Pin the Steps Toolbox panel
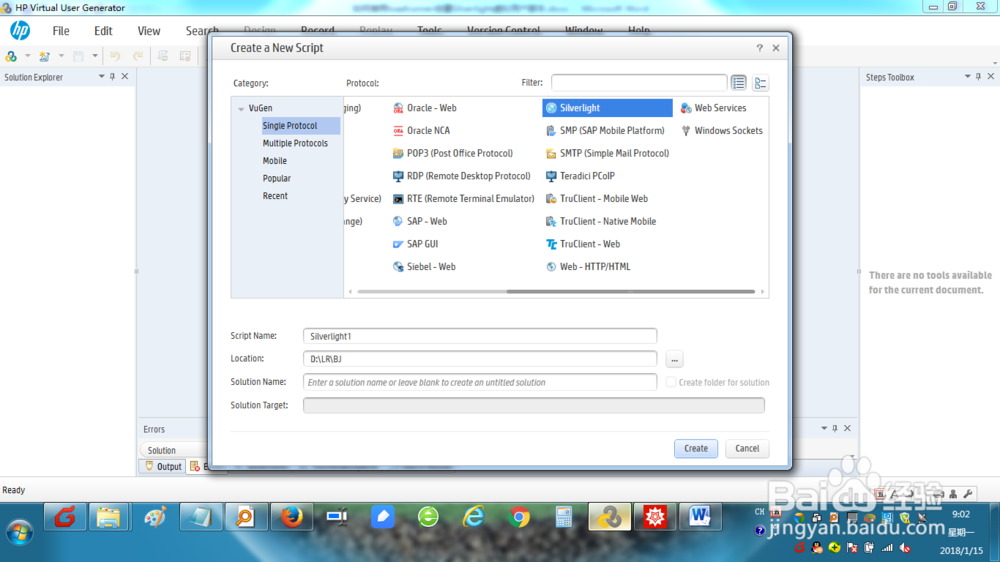This screenshot has width=1000, height=562. [979, 77]
